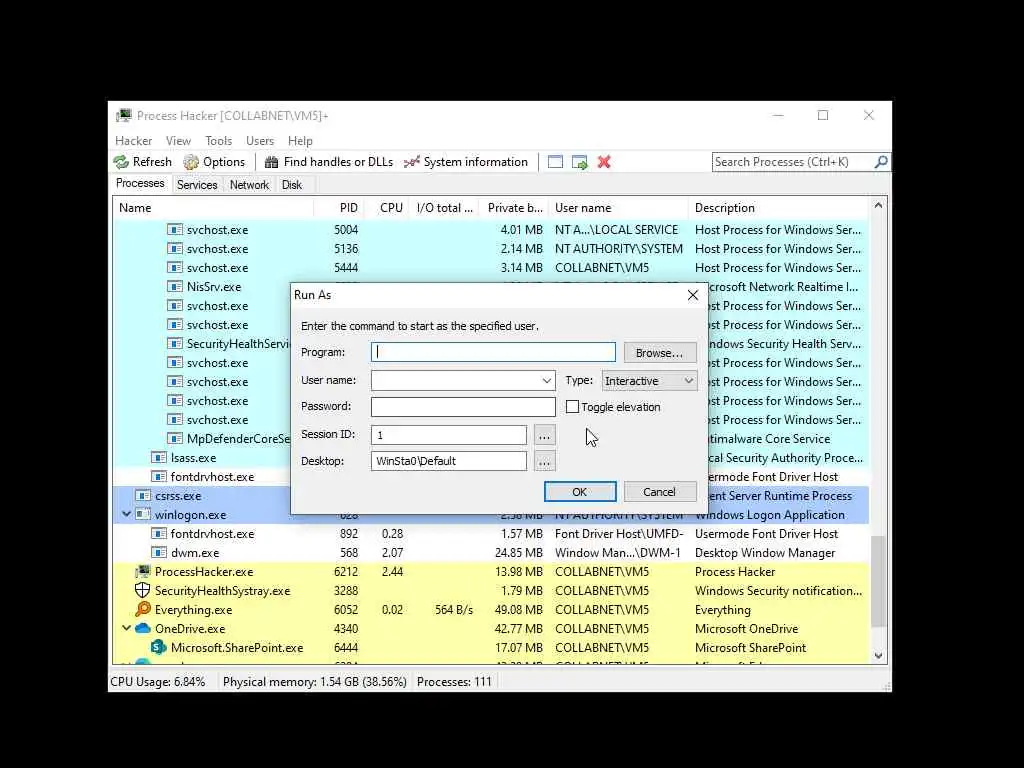Open the Users menu
1024x768 pixels.
(x=260, y=141)
